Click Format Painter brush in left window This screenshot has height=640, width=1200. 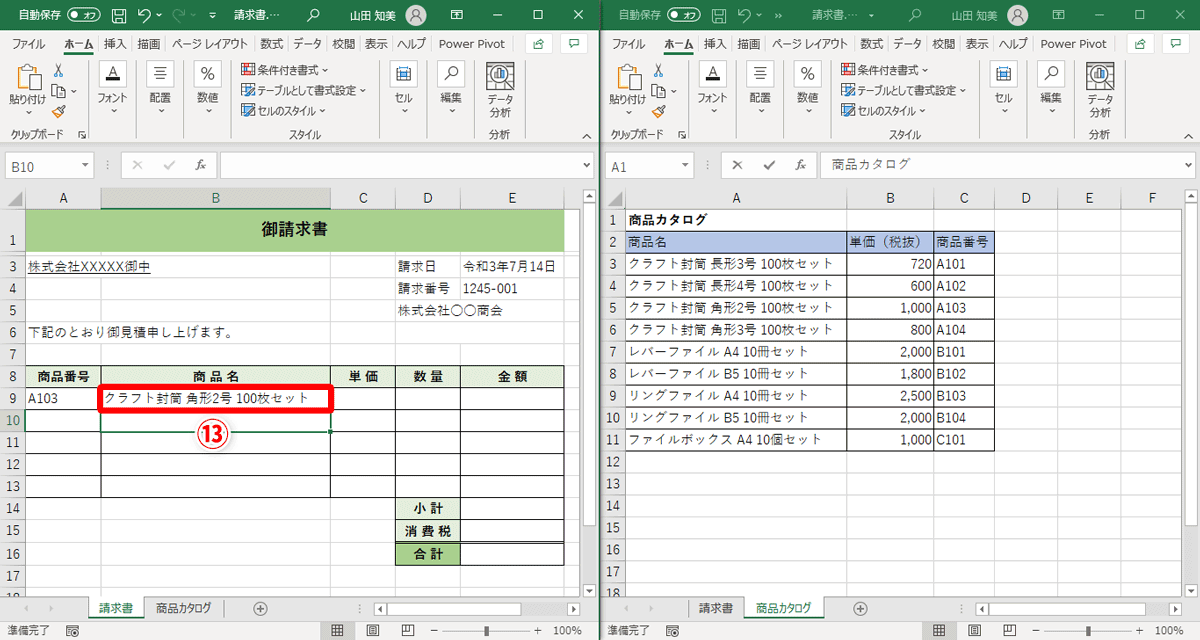point(58,111)
